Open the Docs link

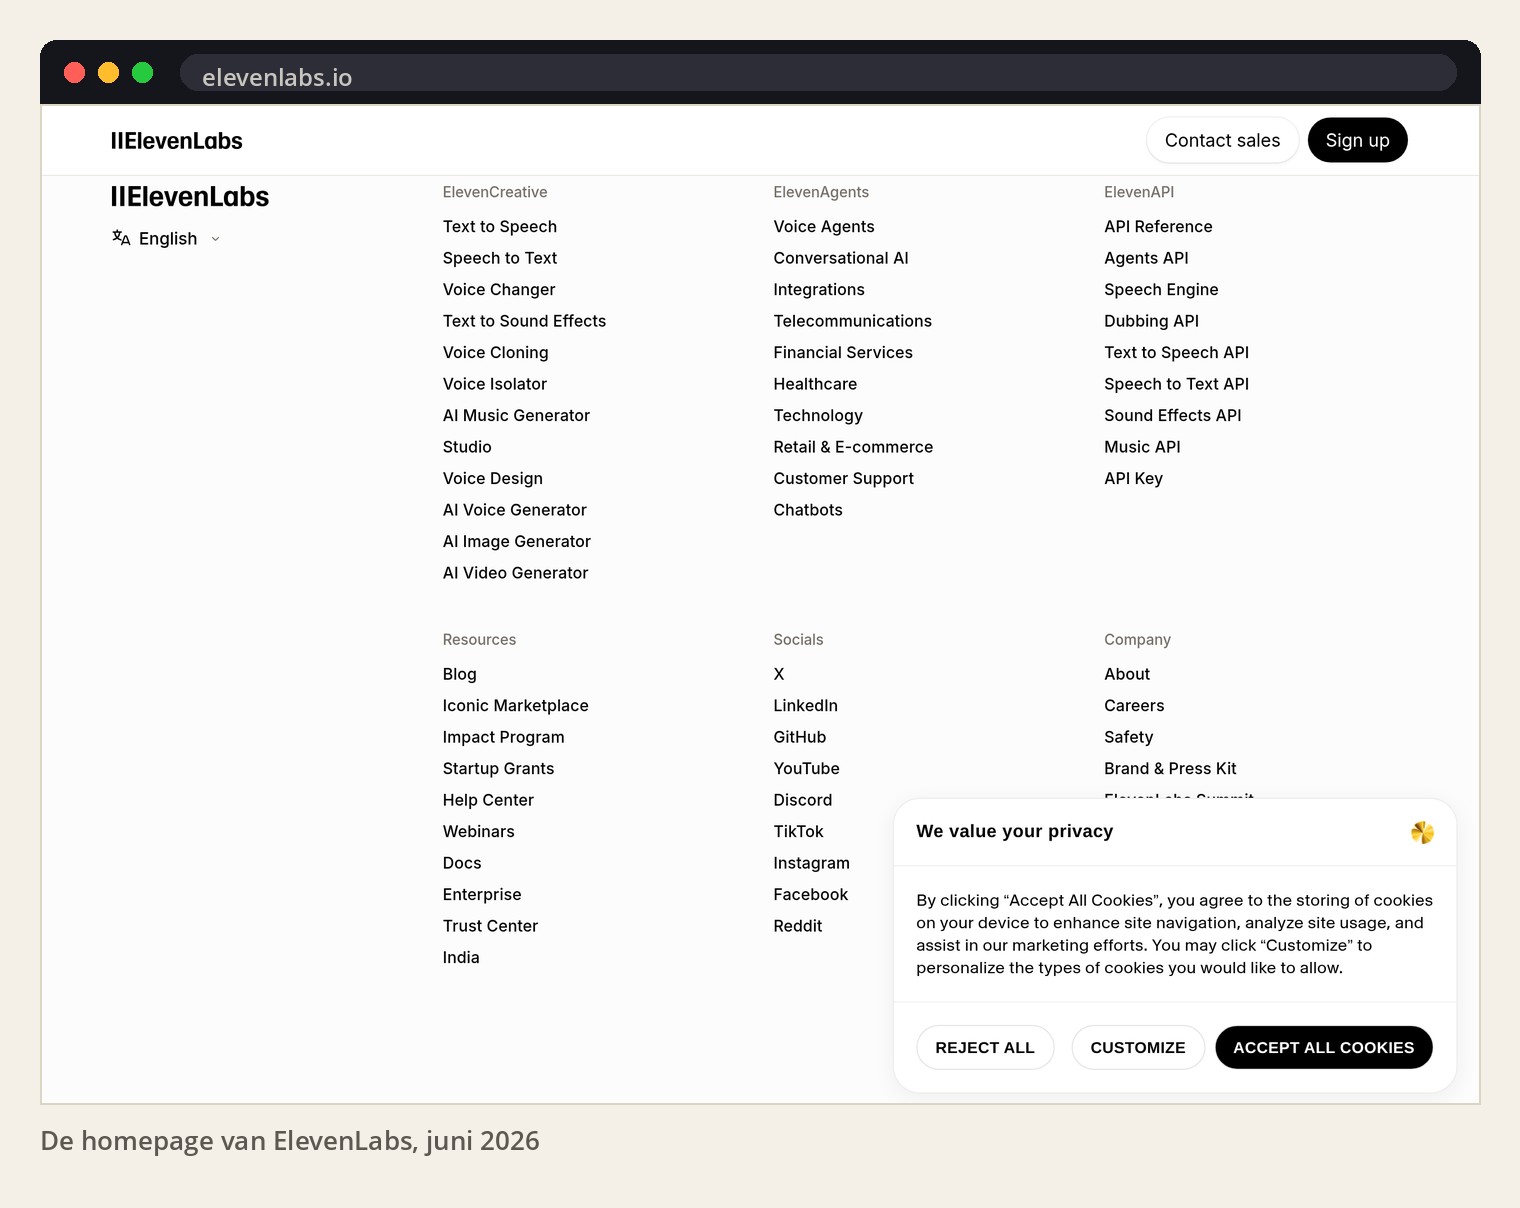tap(462, 864)
